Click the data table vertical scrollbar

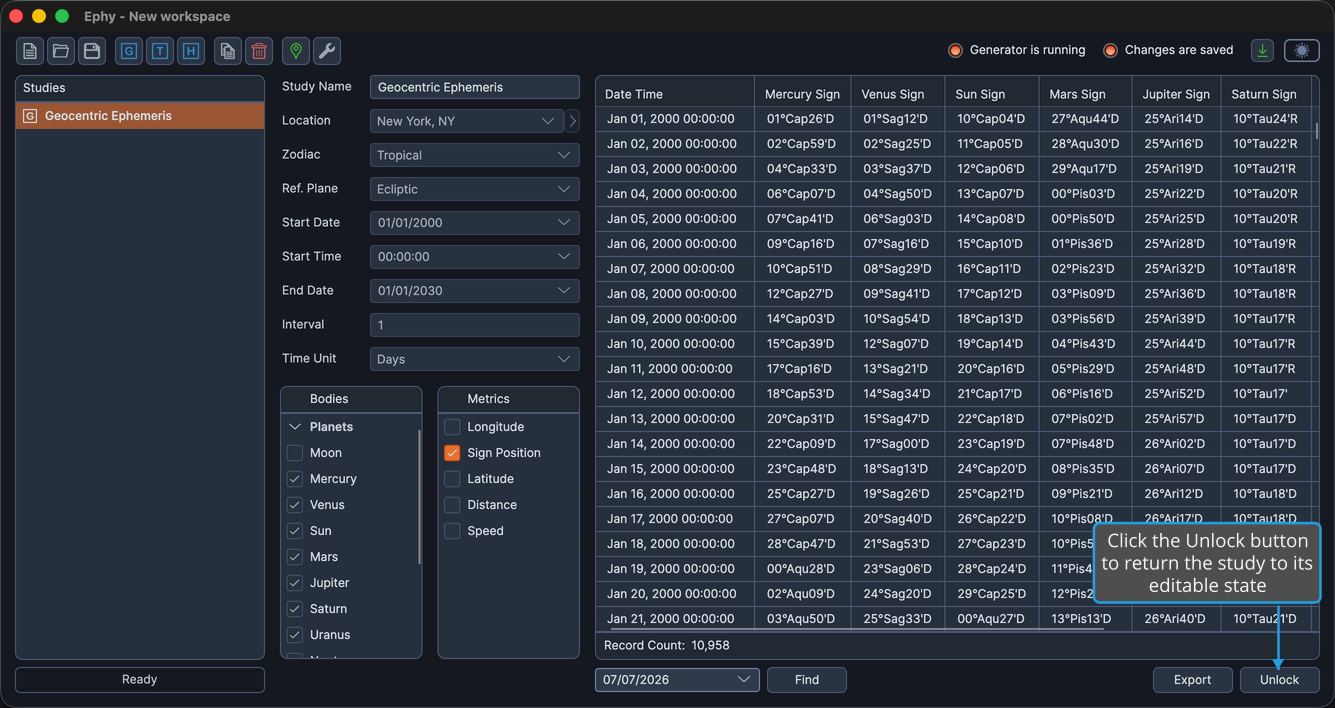pos(1316,132)
